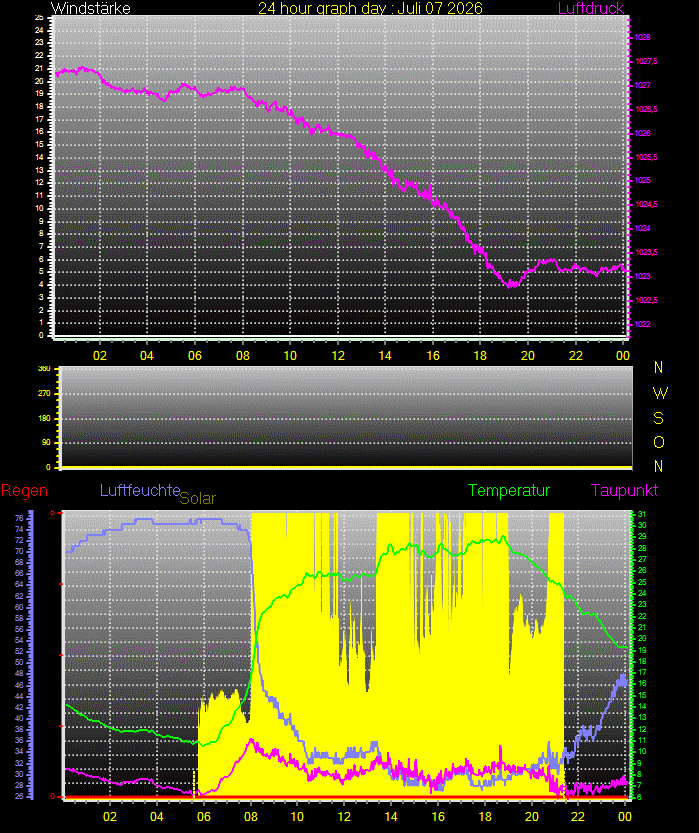699x833 pixels.
Task: Click the 1024,5 pressure axis value
Action: 646,205
